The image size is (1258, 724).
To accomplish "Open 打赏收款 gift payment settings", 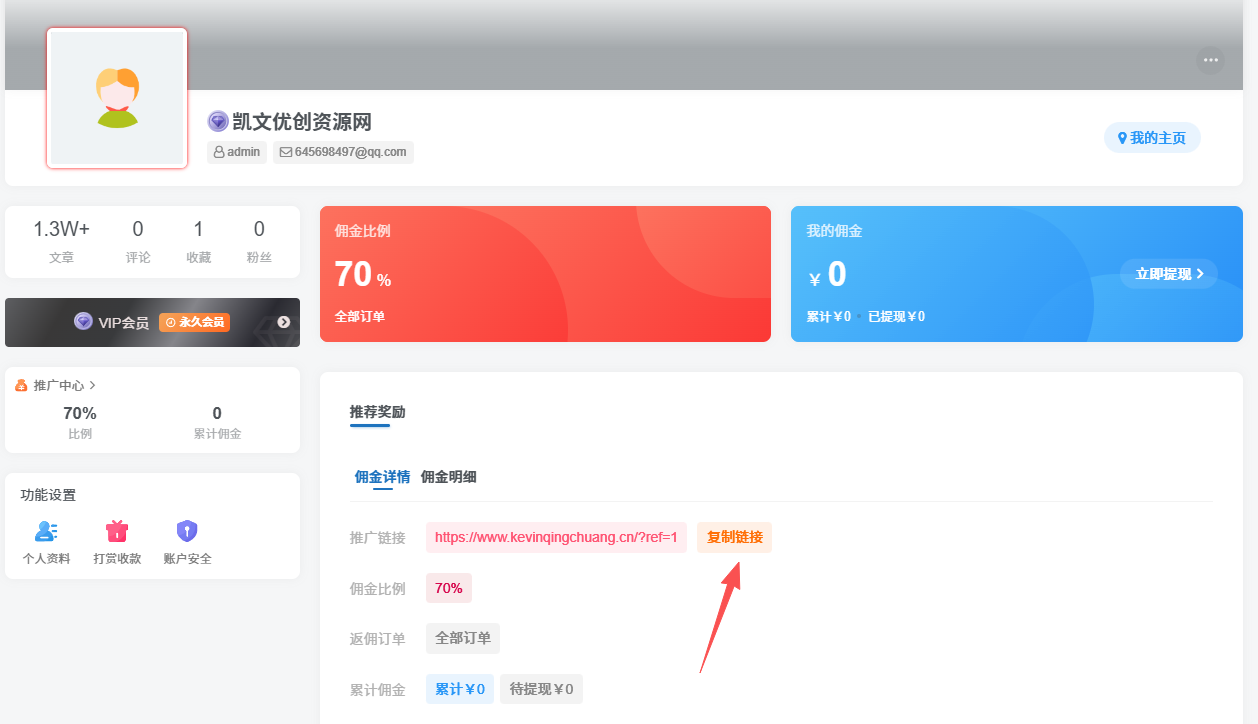I will click(116, 532).
